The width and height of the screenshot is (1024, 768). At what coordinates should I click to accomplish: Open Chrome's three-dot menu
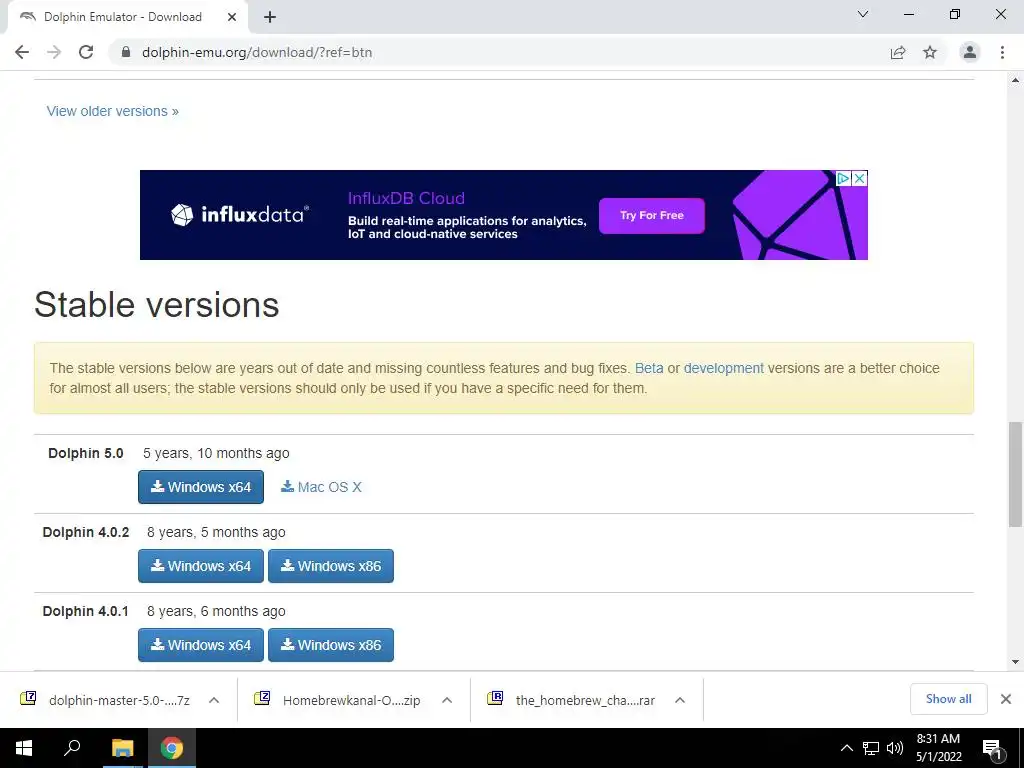[1002, 52]
